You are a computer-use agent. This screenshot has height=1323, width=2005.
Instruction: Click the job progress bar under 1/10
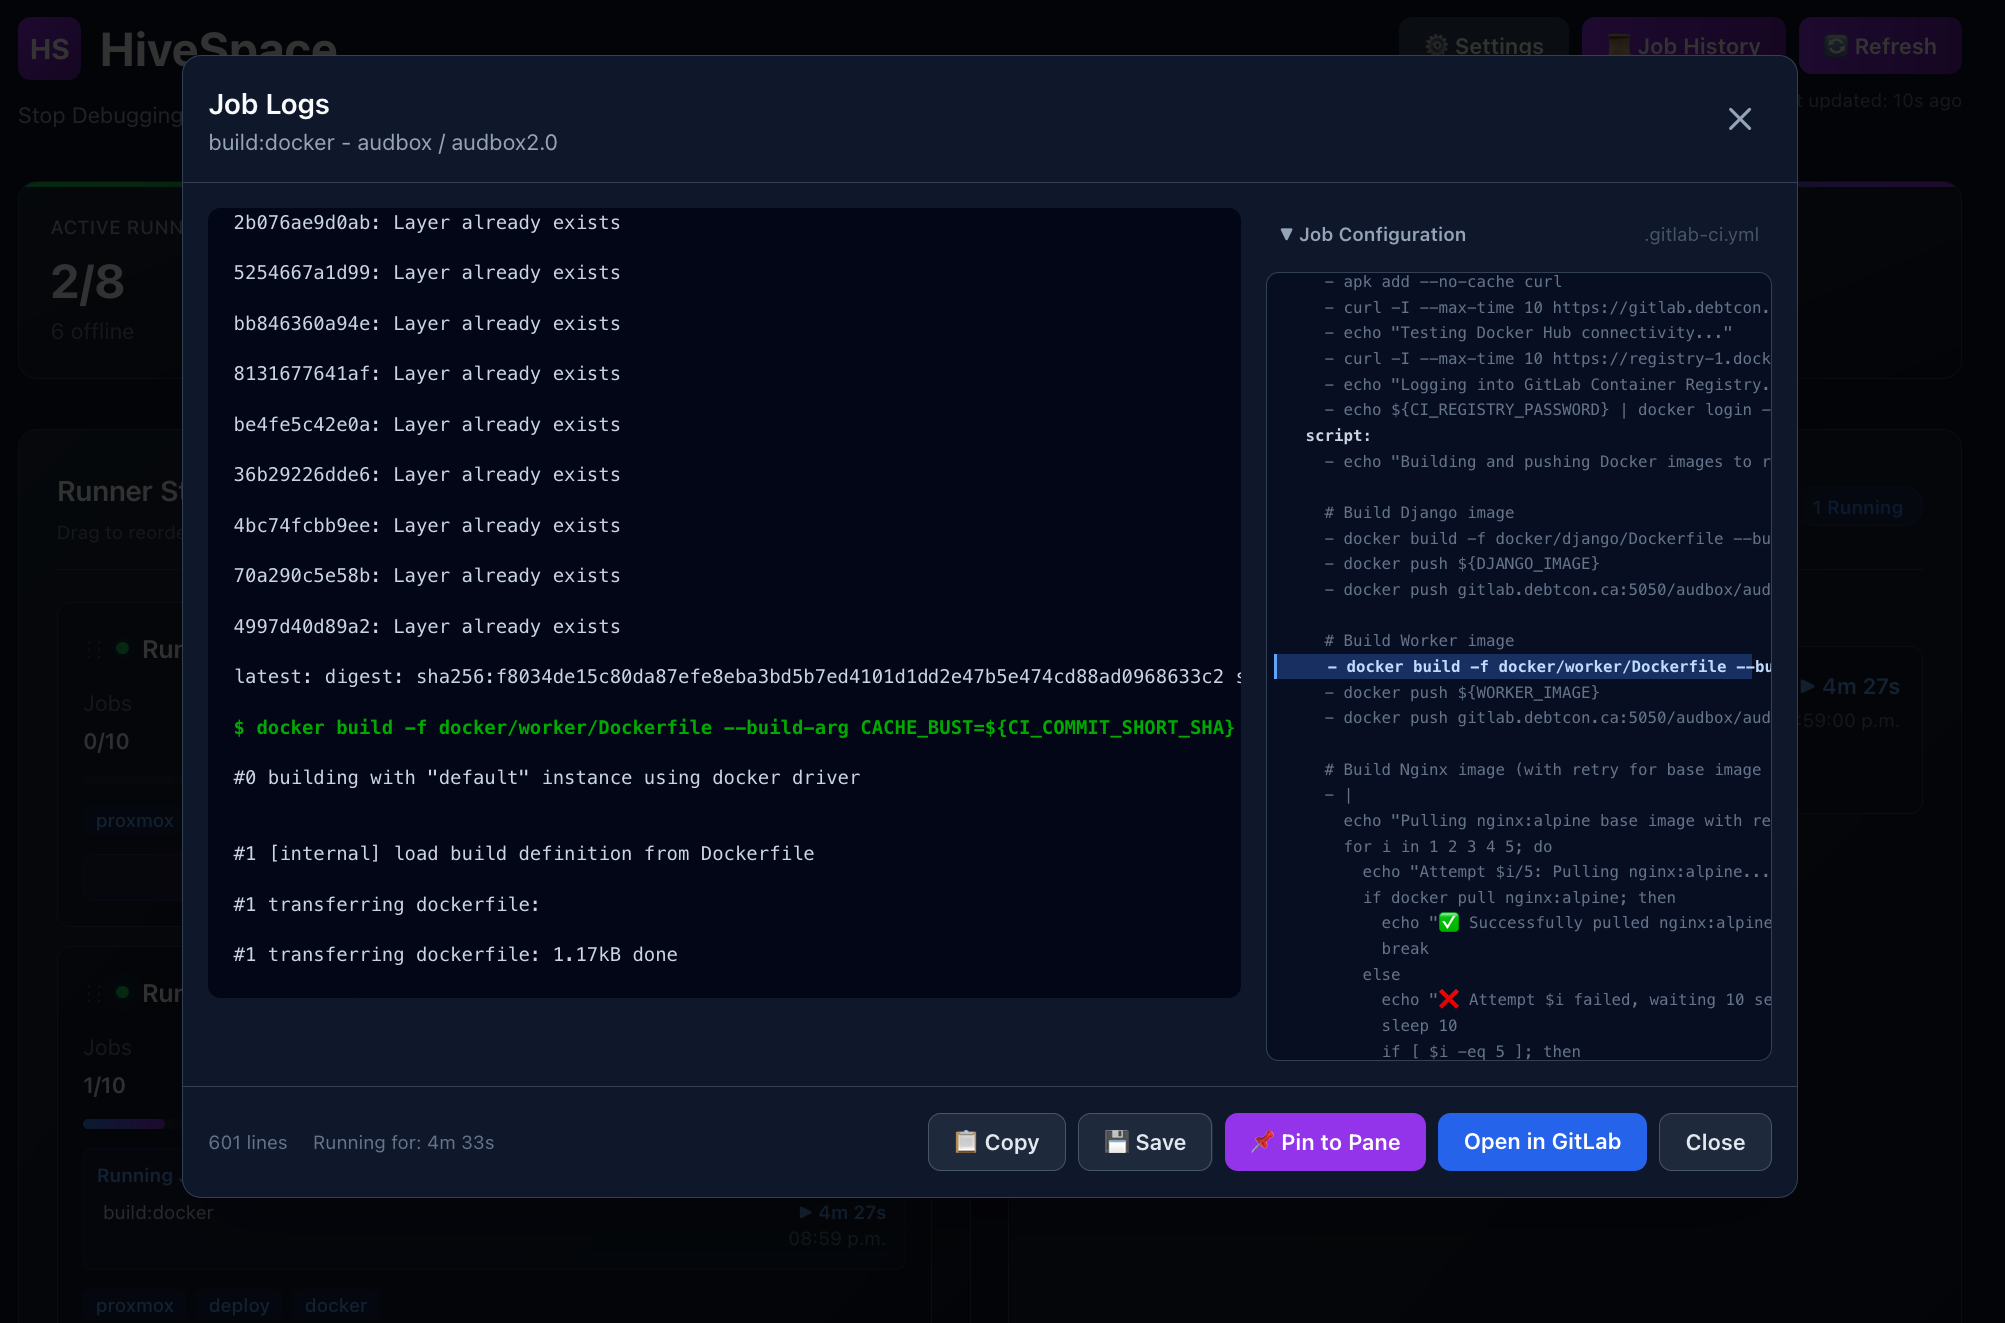tap(124, 1123)
